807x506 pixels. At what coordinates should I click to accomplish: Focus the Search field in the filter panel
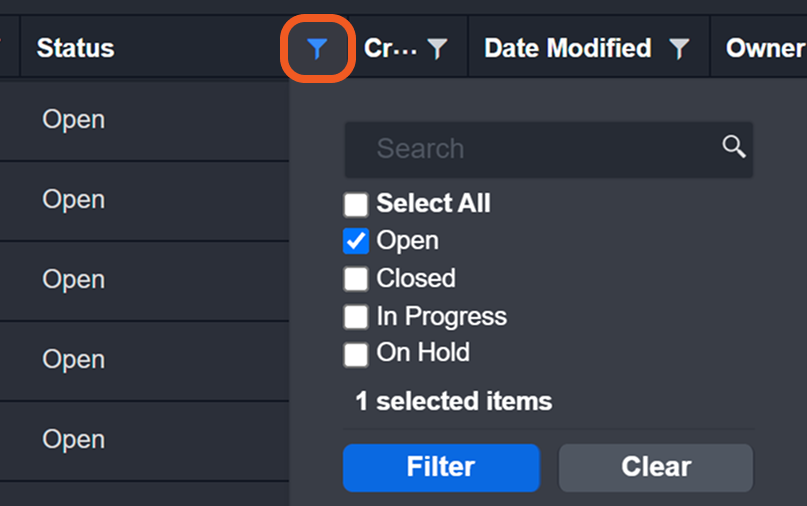pyautogui.click(x=530, y=149)
